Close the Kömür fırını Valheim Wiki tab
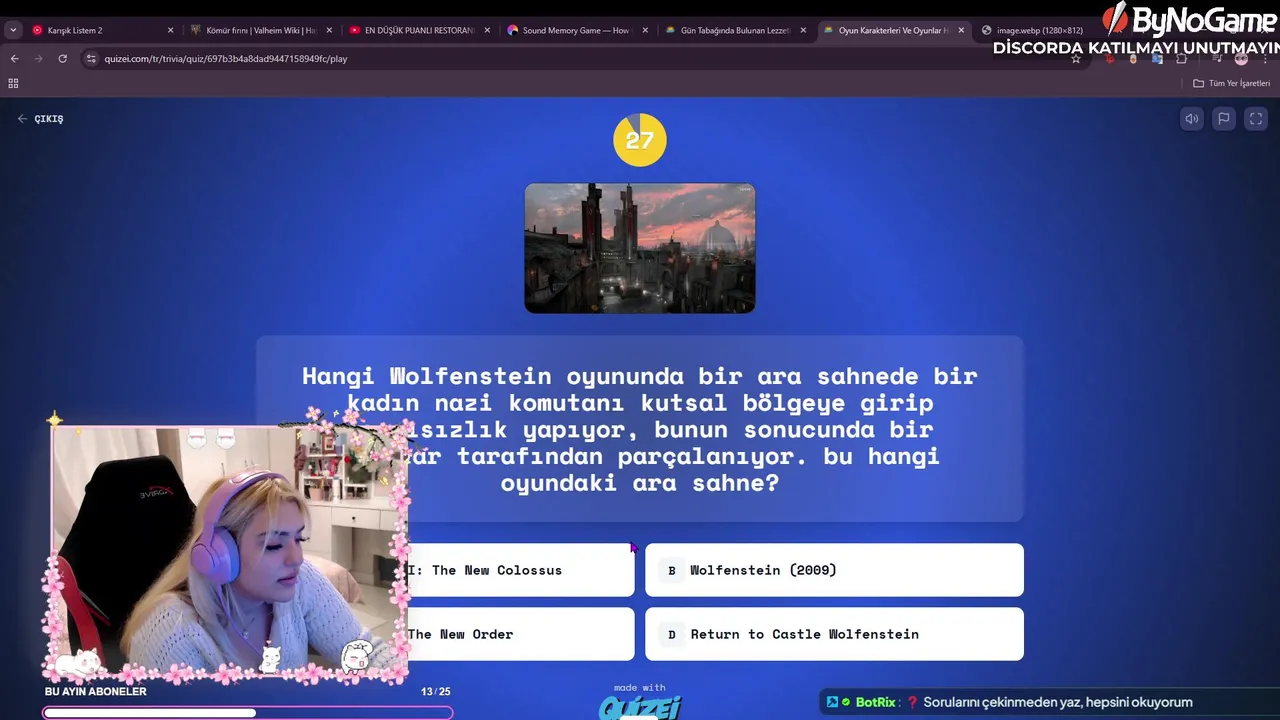The width and height of the screenshot is (1280, 720). (329, 30)
